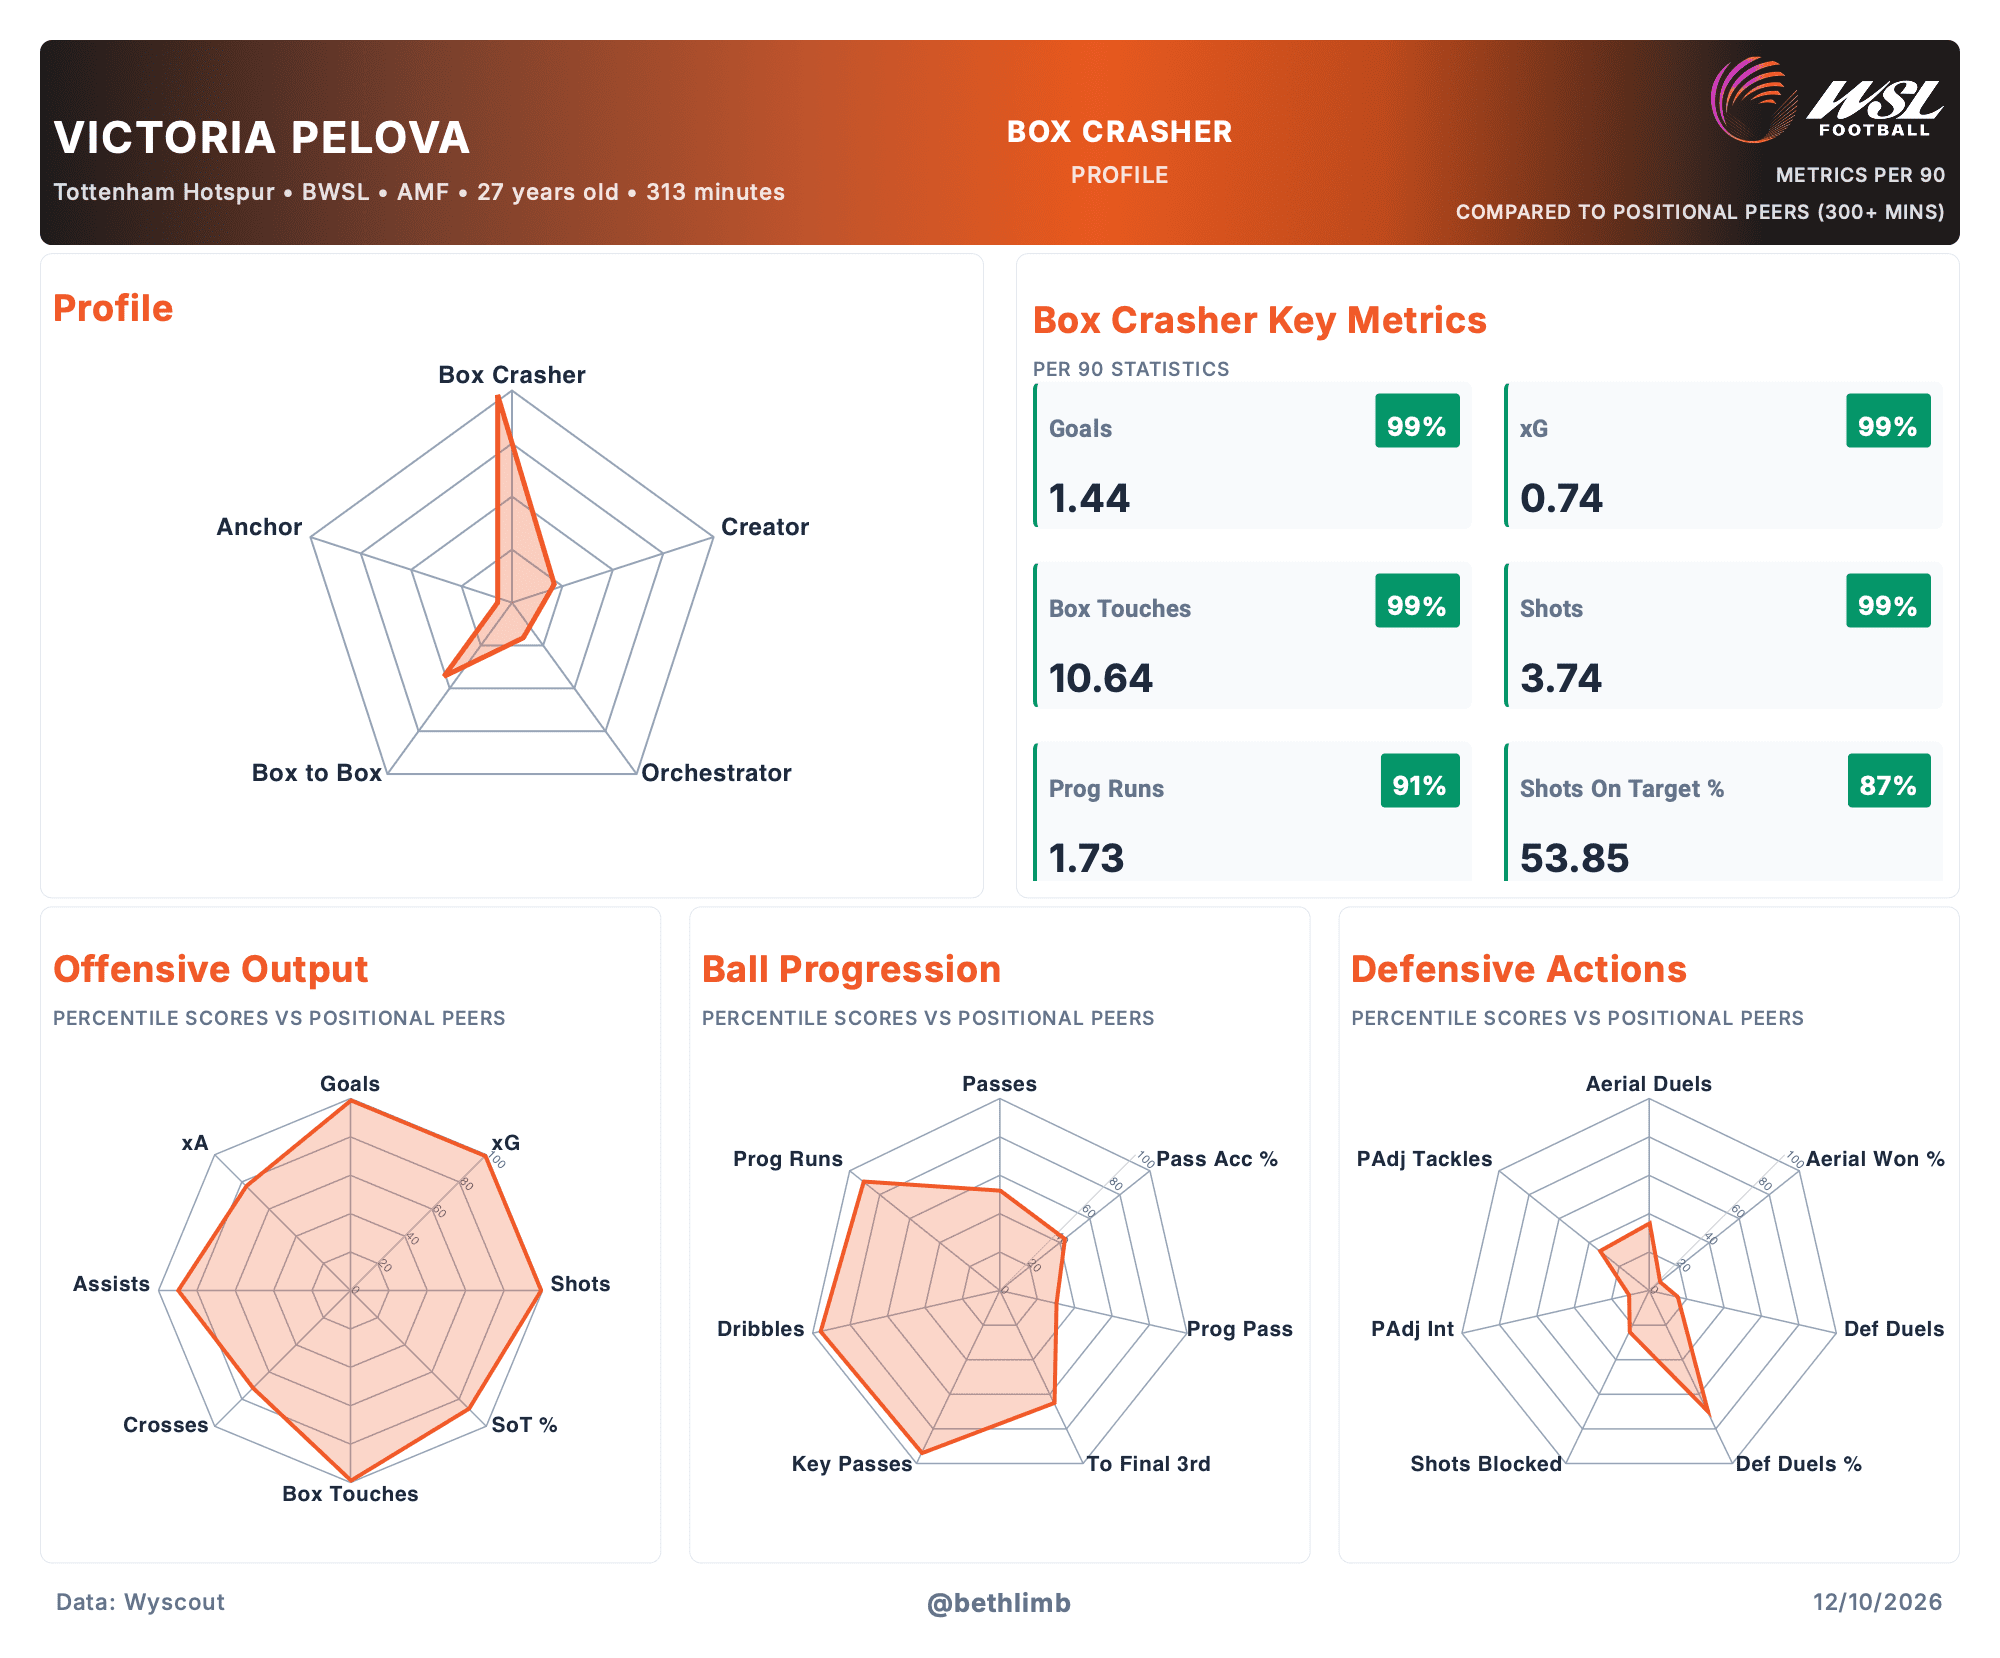Click the Defensive Actions section heading
The height and width of the screenshot is (1658, 2000).
pos(1519,969)
